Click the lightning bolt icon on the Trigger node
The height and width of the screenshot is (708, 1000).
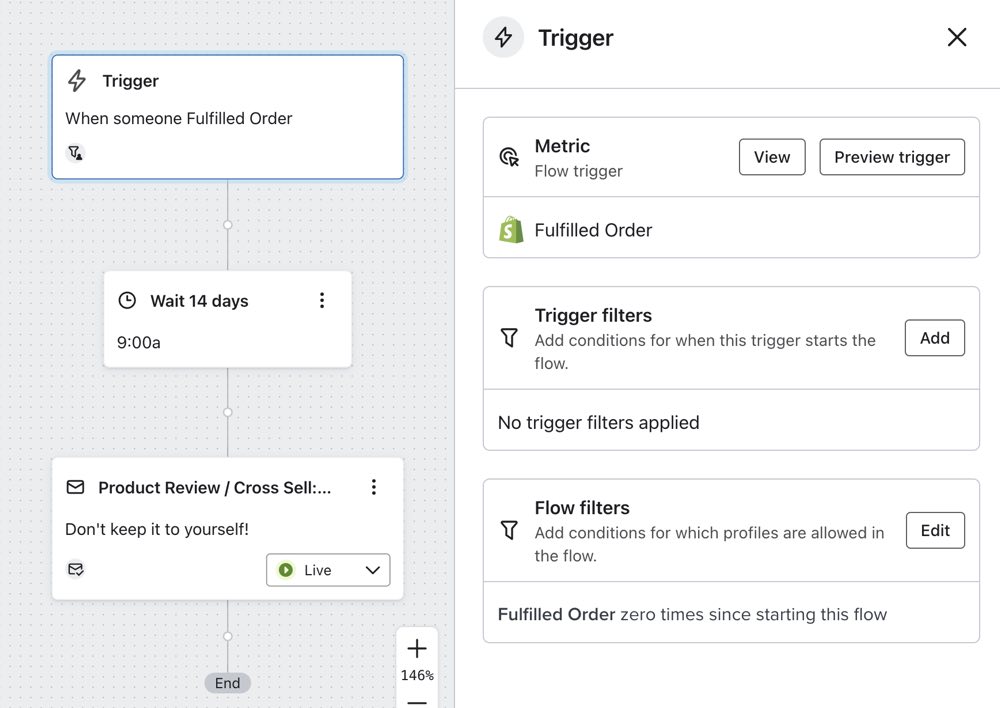pos(77,81)
